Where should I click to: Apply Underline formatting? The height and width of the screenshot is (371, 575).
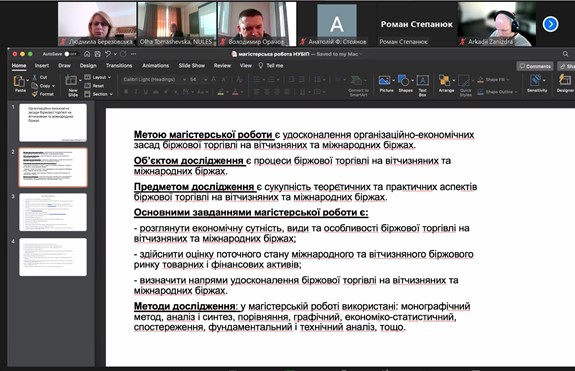146,92
